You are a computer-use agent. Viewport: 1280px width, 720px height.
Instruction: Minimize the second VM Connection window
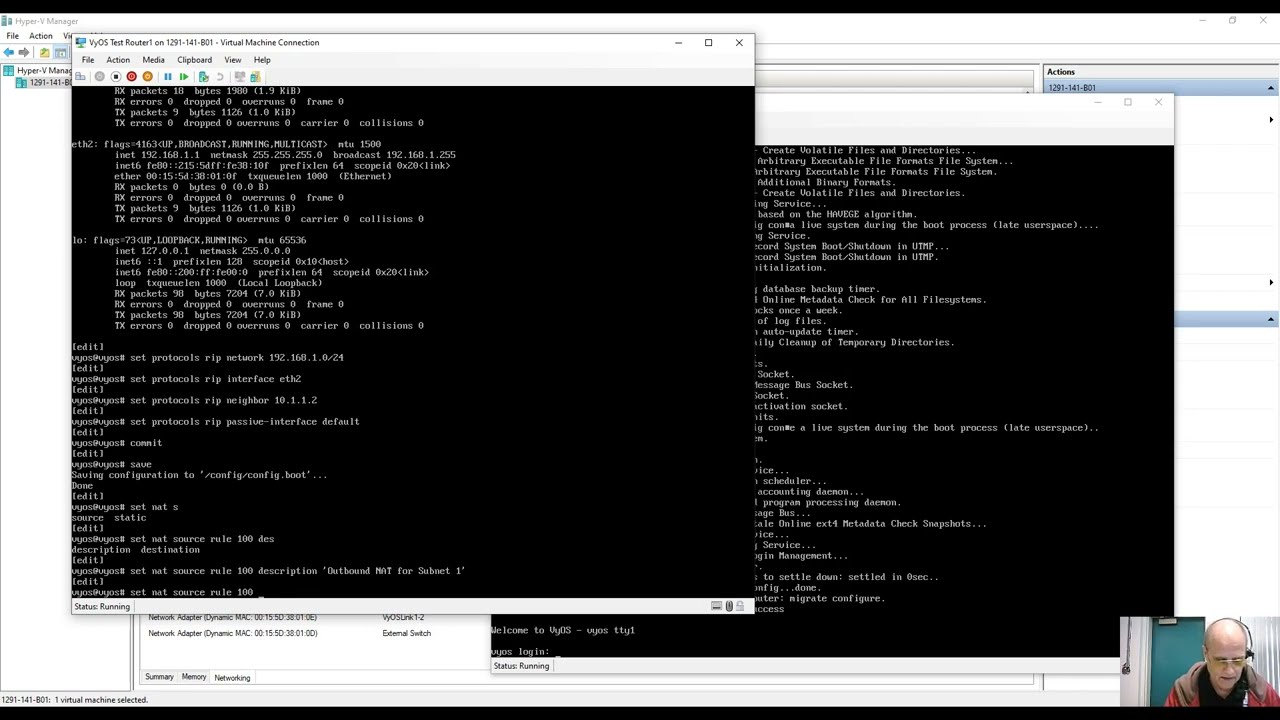(x=1097, y=102)
